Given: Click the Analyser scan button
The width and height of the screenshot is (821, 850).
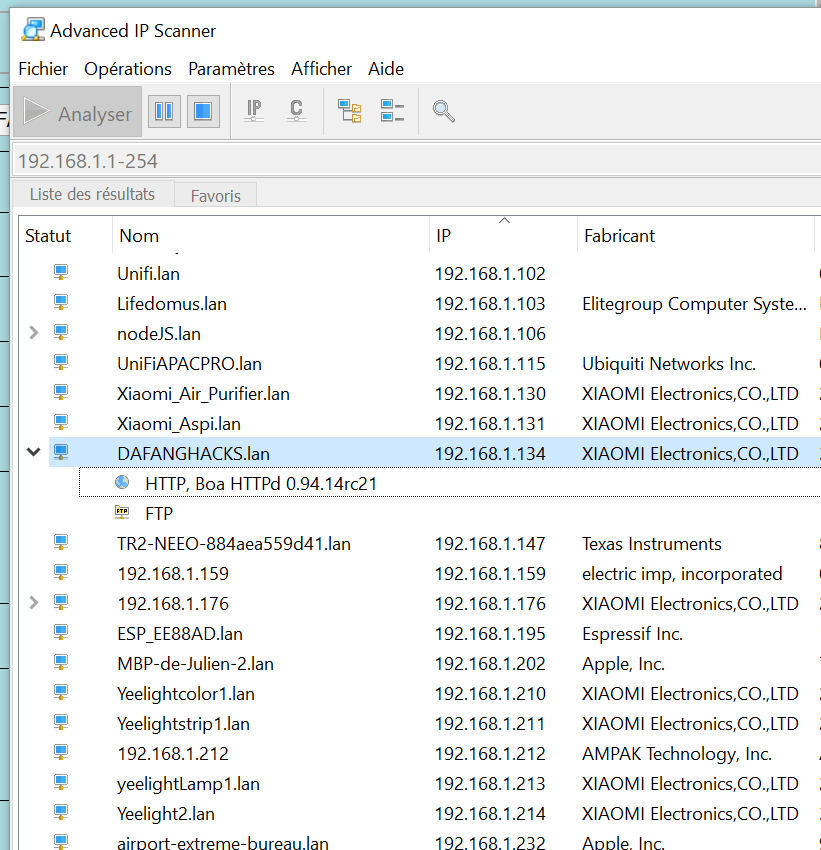Looking at the screenshot, I should tap(77, 112).
